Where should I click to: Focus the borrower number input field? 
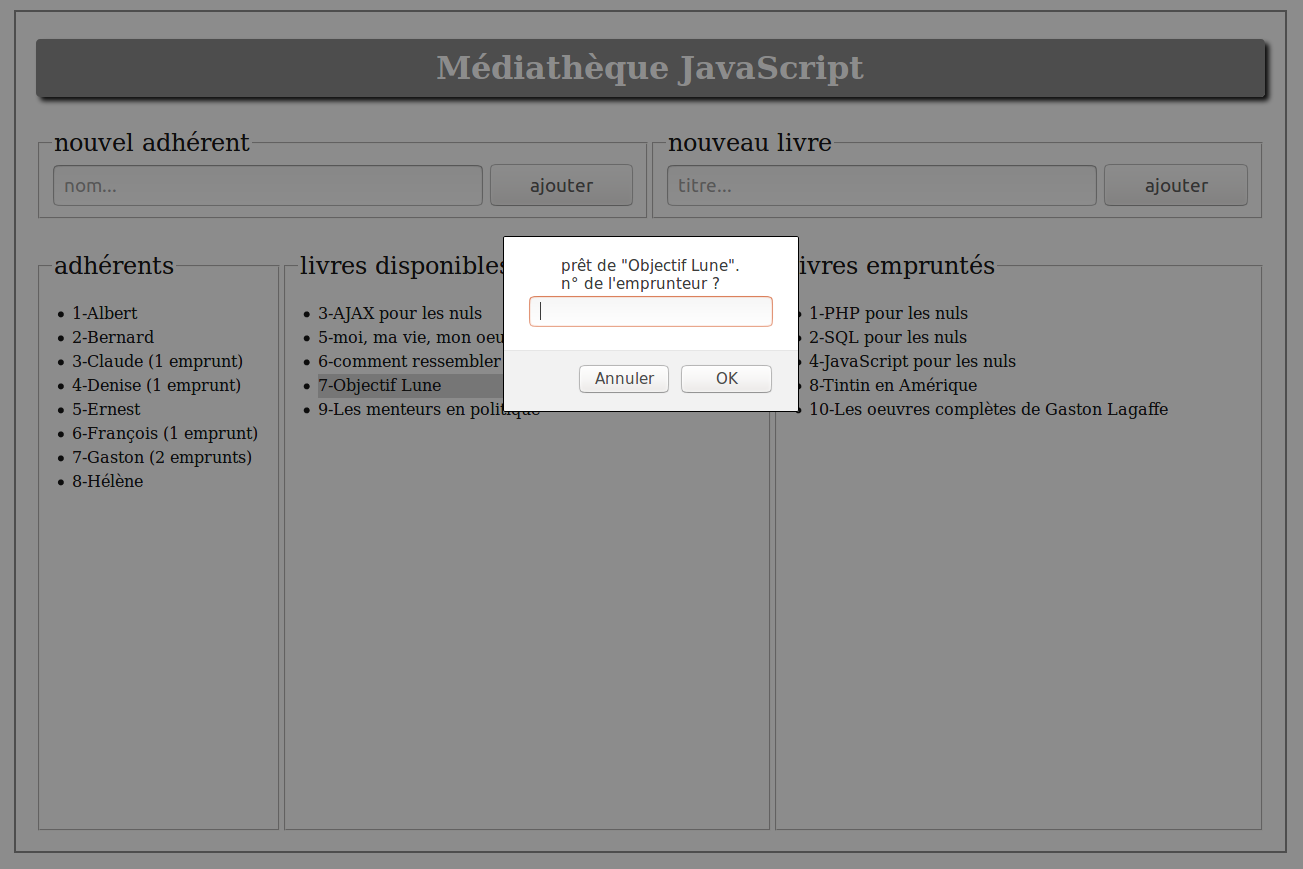pyautogui.click(x=650, y=311)
